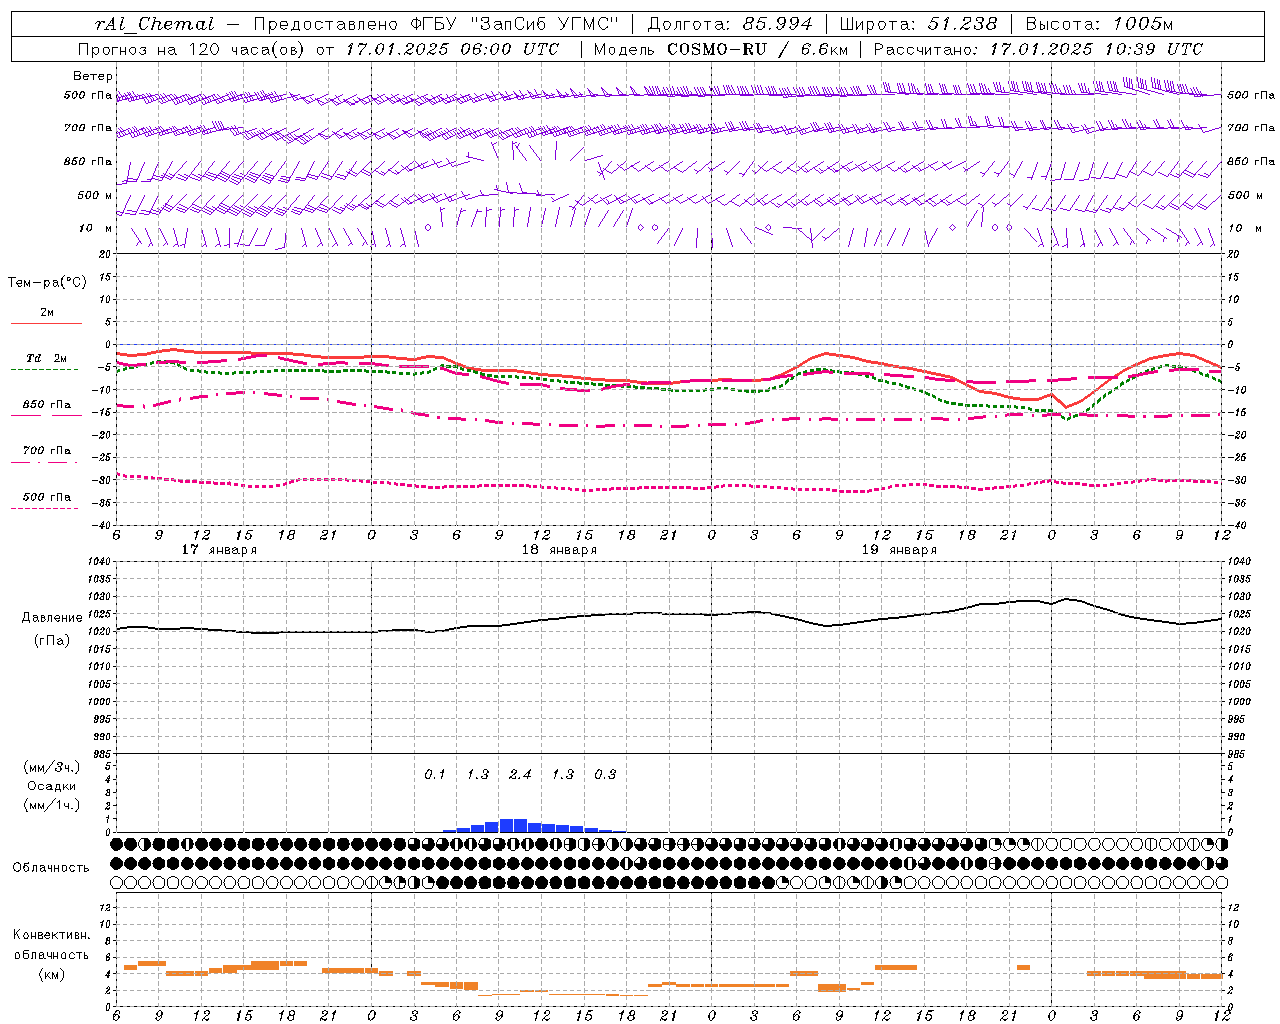Click the forecast start 17.01.2025 06:00 UTC
Screen dimensions: 1280x1024
(452, 48)
